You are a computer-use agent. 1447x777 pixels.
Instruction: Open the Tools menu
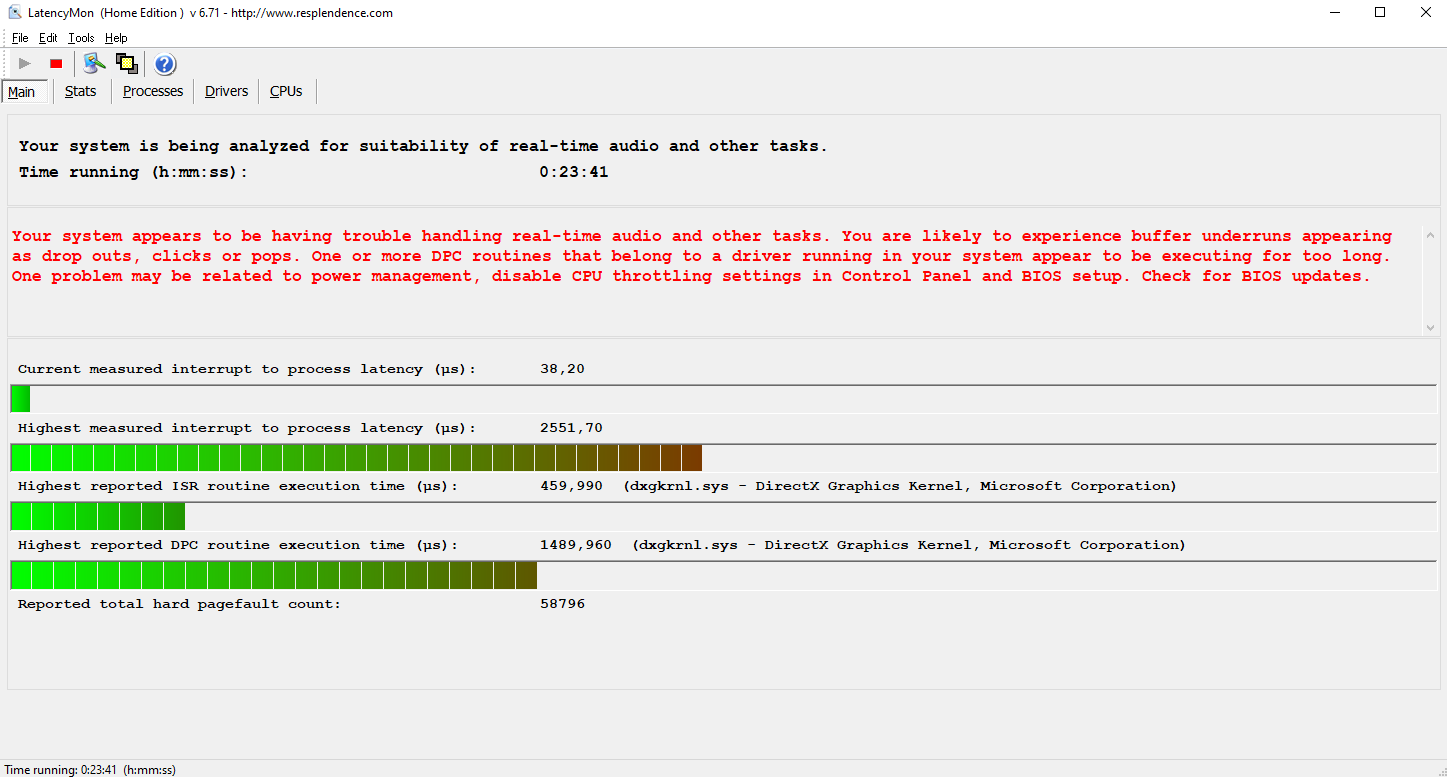[x=81, y=38]
